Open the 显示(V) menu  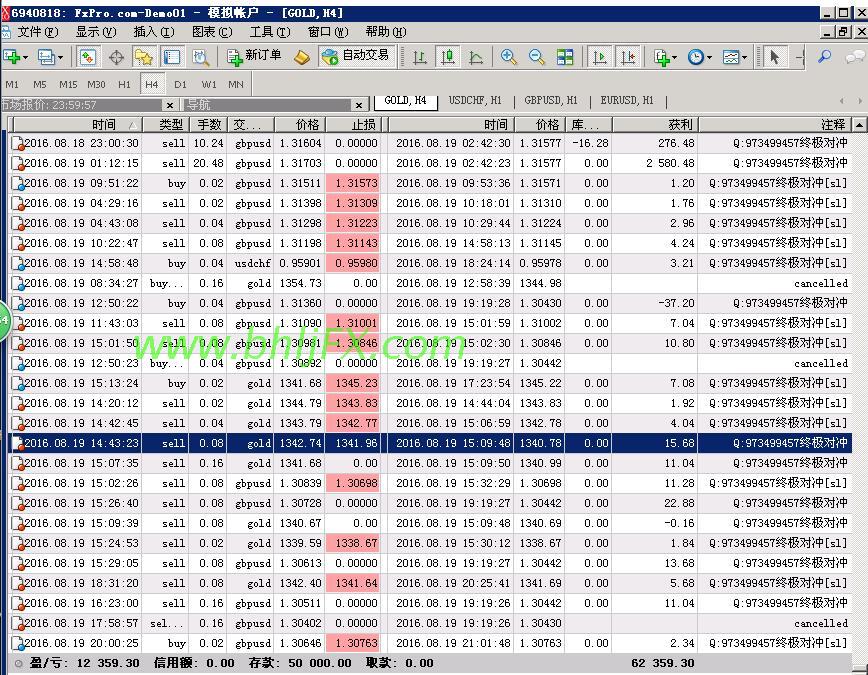[x=96, y=32]
